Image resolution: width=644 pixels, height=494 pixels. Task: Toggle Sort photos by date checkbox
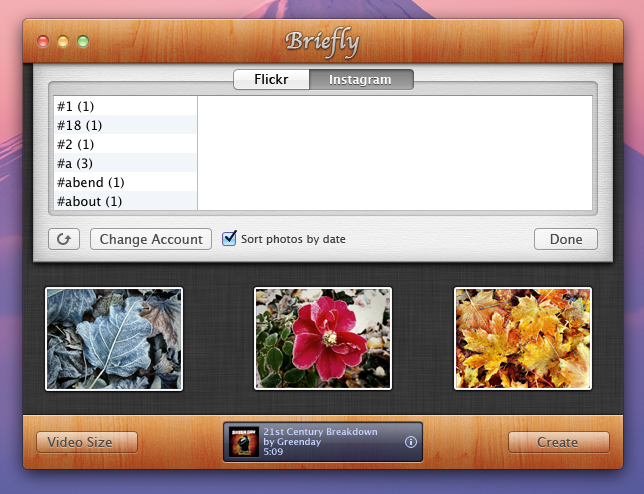[229, 239]
